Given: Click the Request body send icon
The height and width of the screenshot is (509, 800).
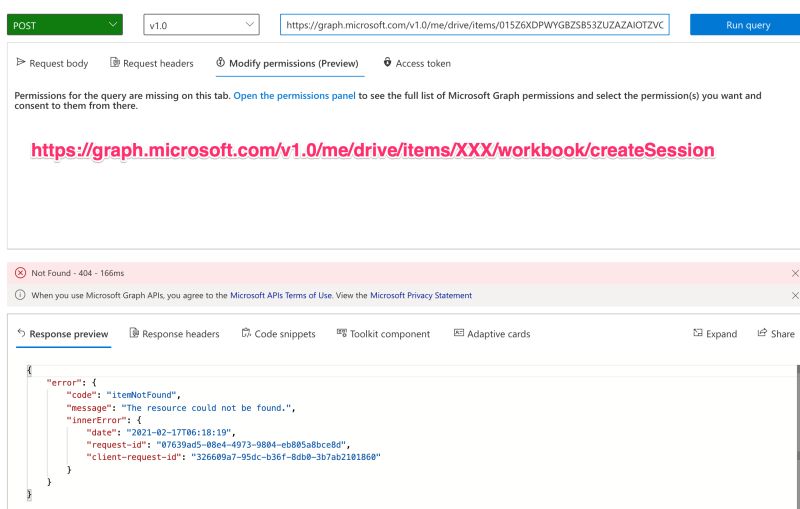Looking at the screenshot, I should (21, 62).
